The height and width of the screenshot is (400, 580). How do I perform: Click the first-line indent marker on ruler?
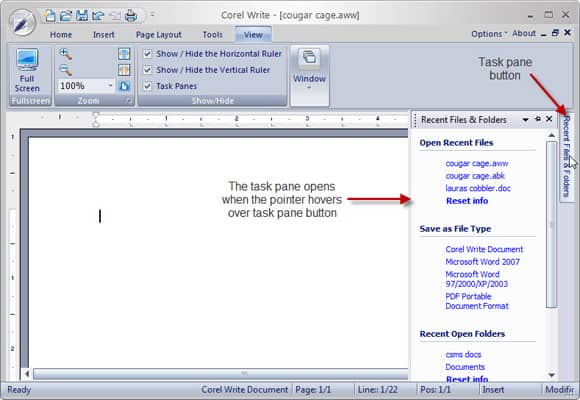95,115
